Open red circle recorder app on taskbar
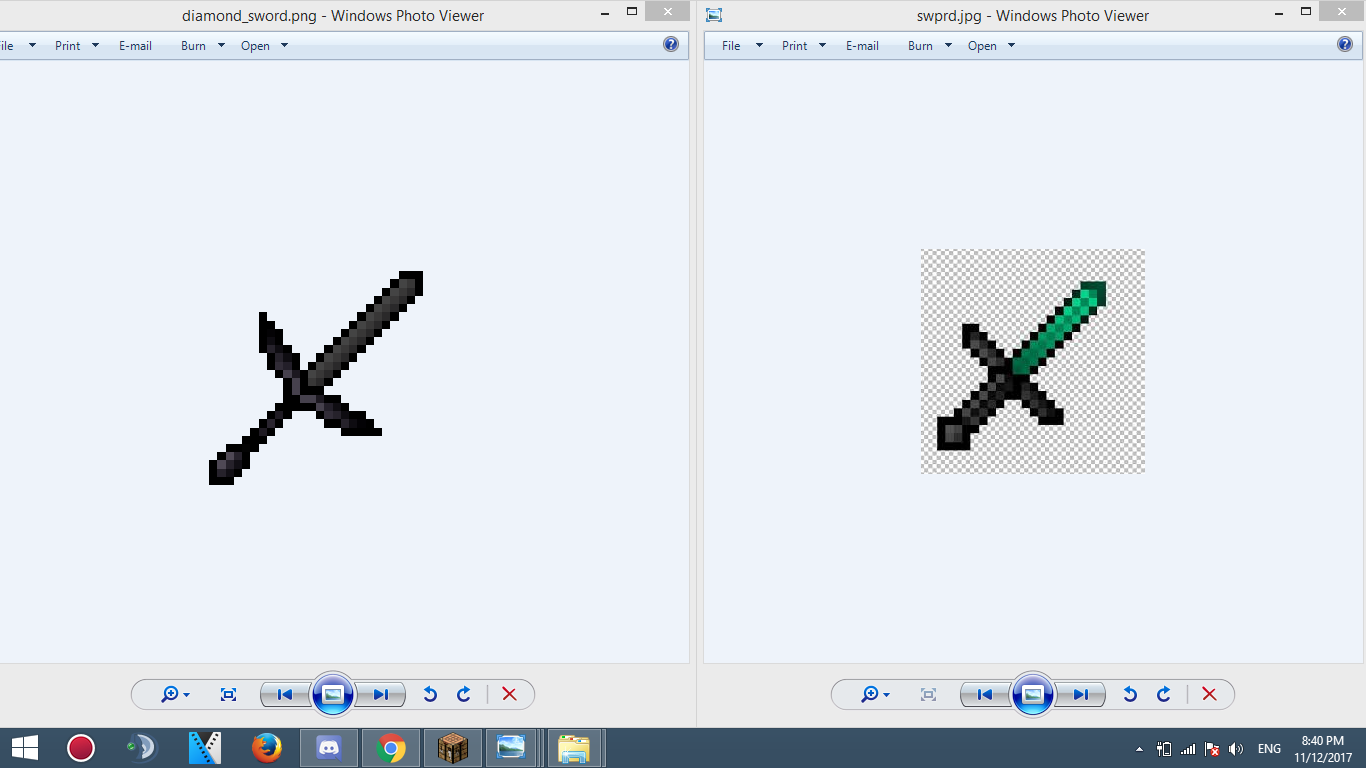Screen dimensions: 1366x768 tap(80, 748)
